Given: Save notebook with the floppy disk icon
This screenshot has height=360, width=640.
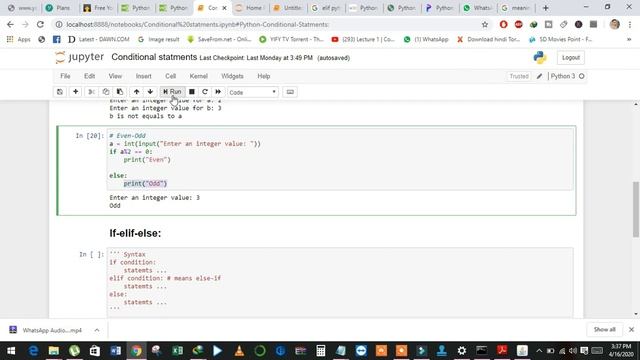Looking at the screenshot, I should click(60, 92).
